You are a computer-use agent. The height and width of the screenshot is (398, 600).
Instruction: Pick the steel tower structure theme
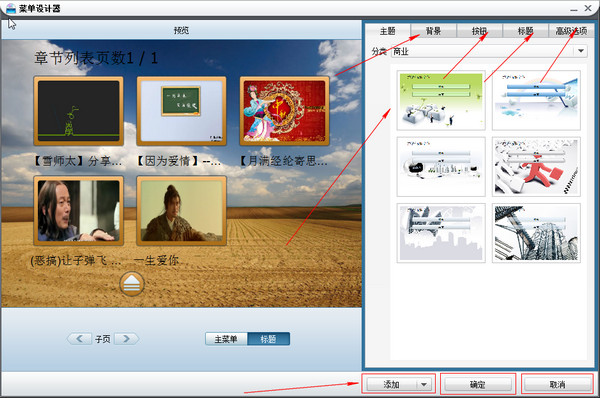[x=536, y=233]
